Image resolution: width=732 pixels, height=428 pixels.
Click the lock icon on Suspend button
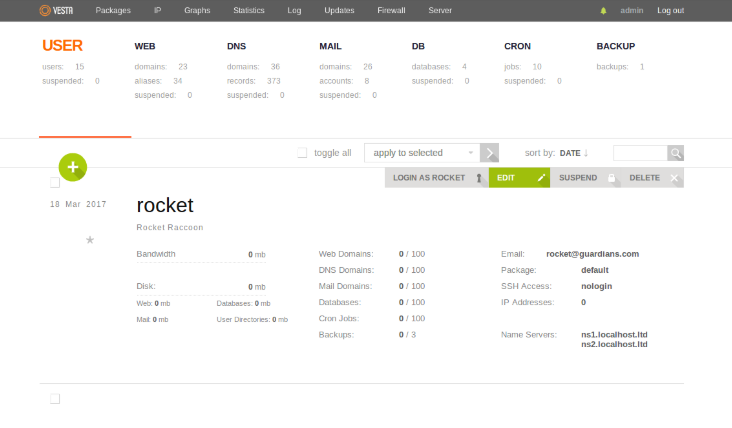(x=611, y=178)
